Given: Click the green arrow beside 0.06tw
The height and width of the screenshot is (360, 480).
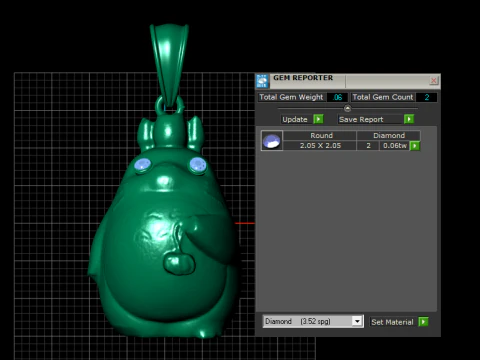Looking at the screenshot, I should (415, 146).
